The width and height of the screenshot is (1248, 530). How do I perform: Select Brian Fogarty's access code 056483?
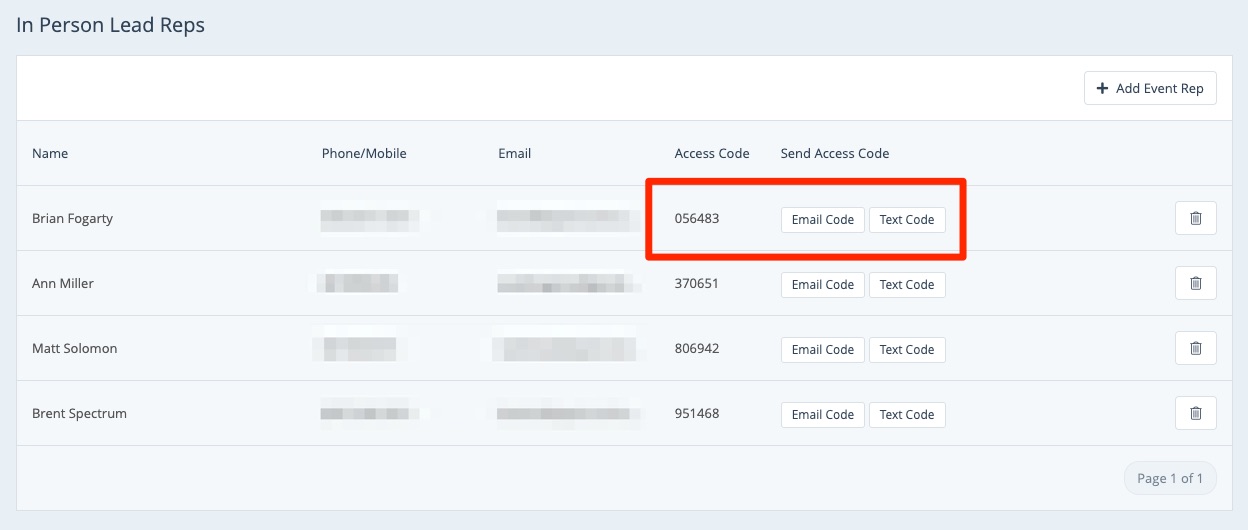click(x=697, y=218)
